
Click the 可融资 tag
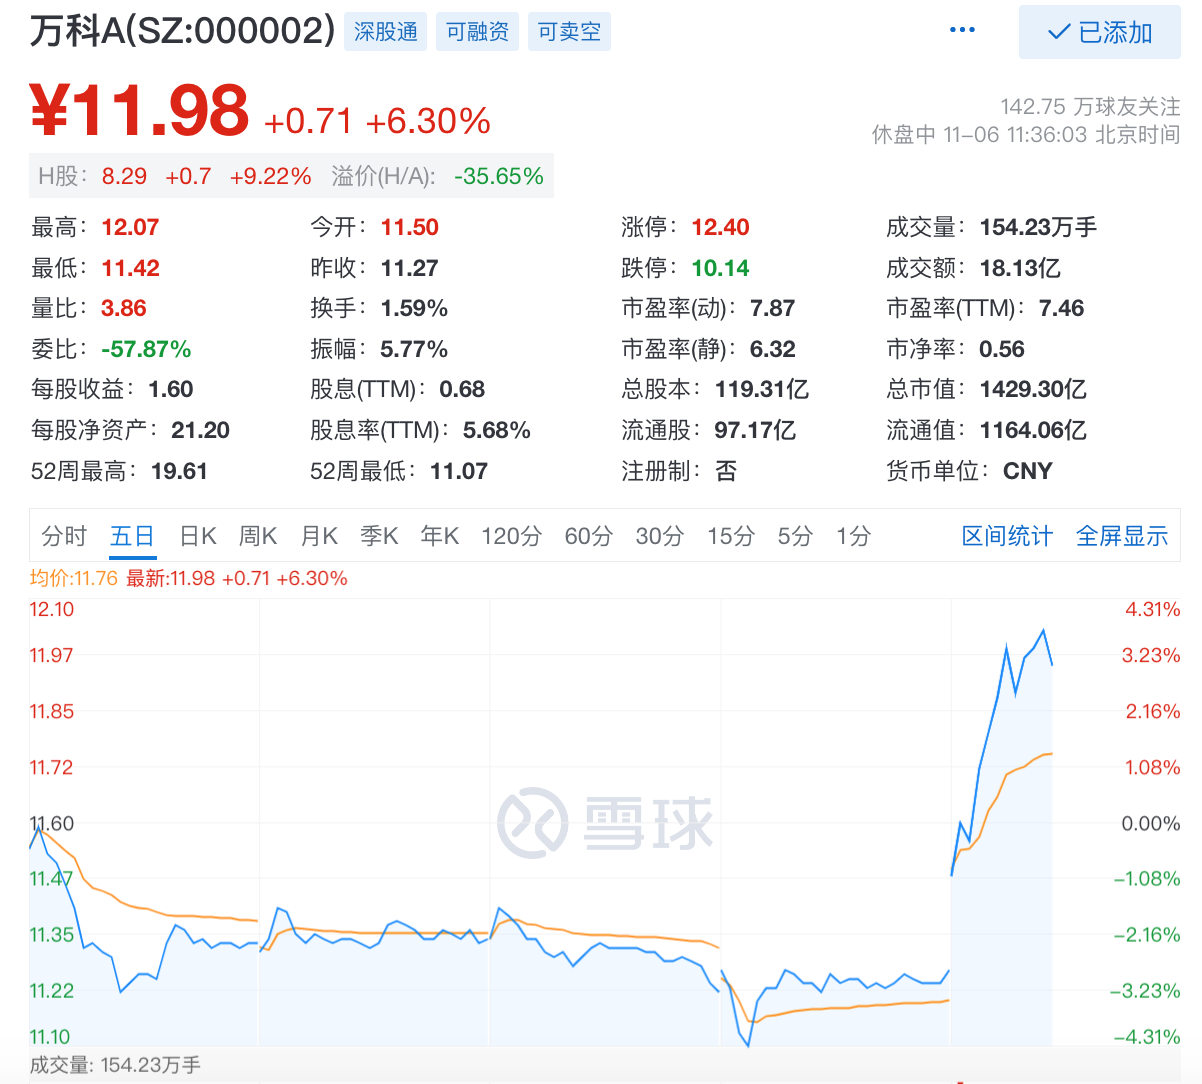pyautogui.click(x=478, y=32)
